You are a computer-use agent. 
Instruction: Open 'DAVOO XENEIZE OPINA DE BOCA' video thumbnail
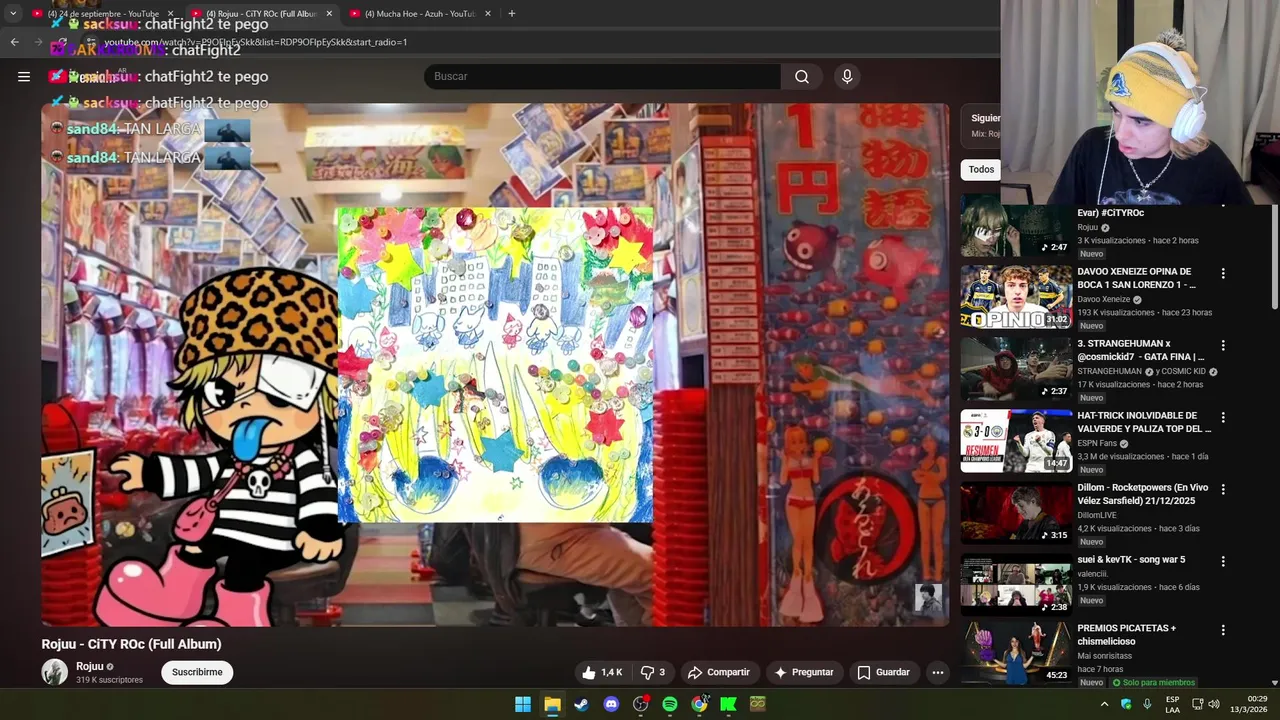point(1016,297)
